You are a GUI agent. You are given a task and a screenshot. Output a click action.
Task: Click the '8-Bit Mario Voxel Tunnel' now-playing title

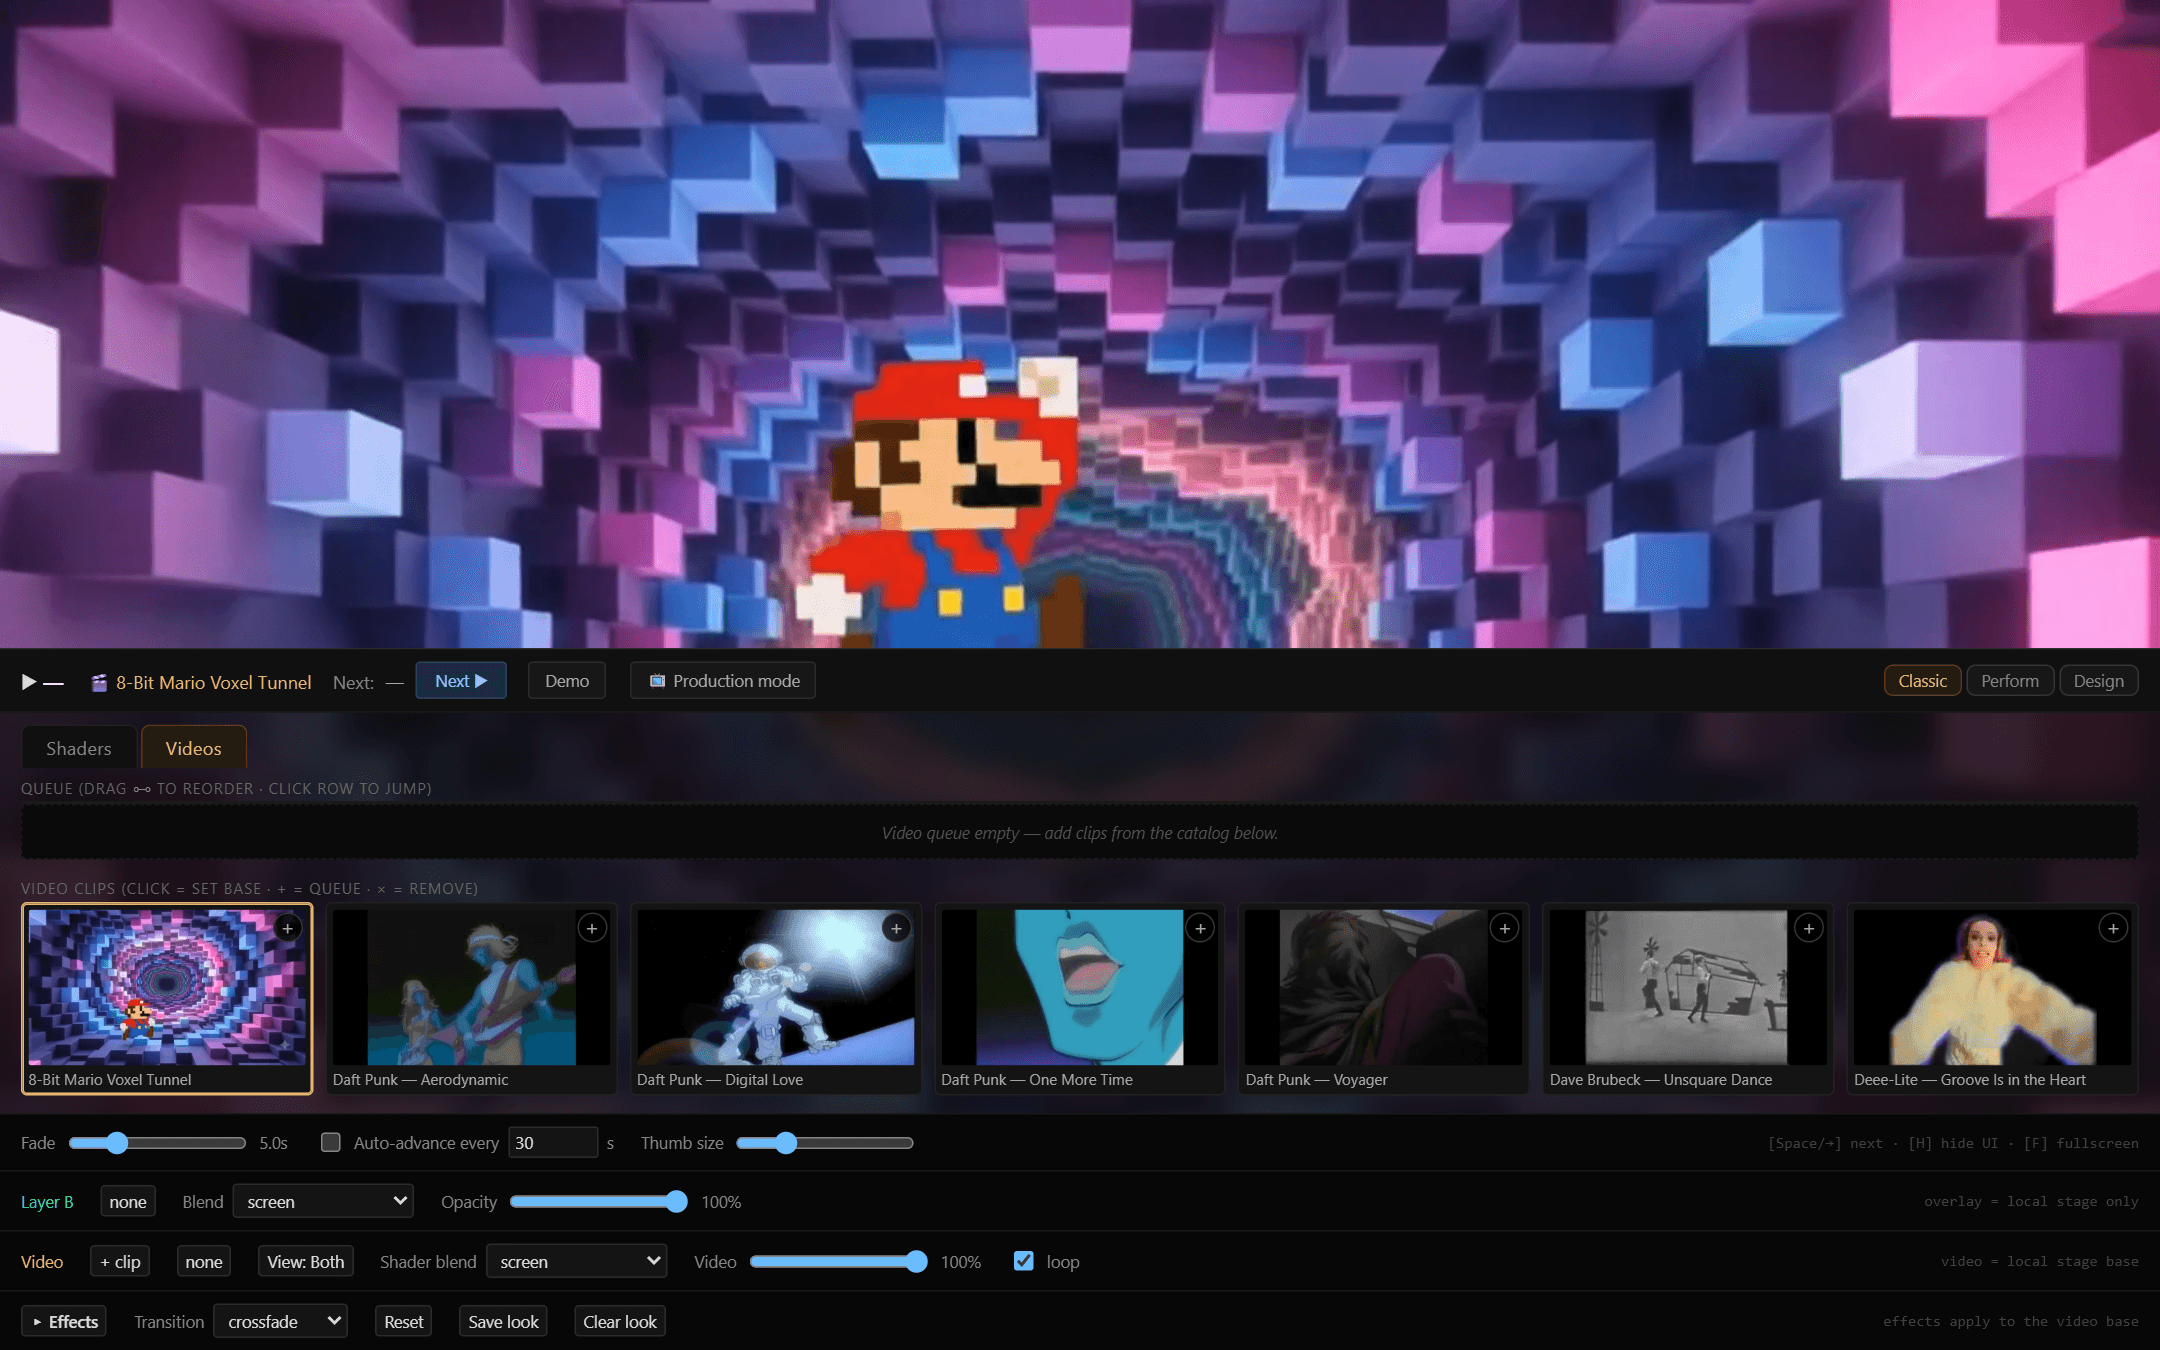click(x=213, y=682)
